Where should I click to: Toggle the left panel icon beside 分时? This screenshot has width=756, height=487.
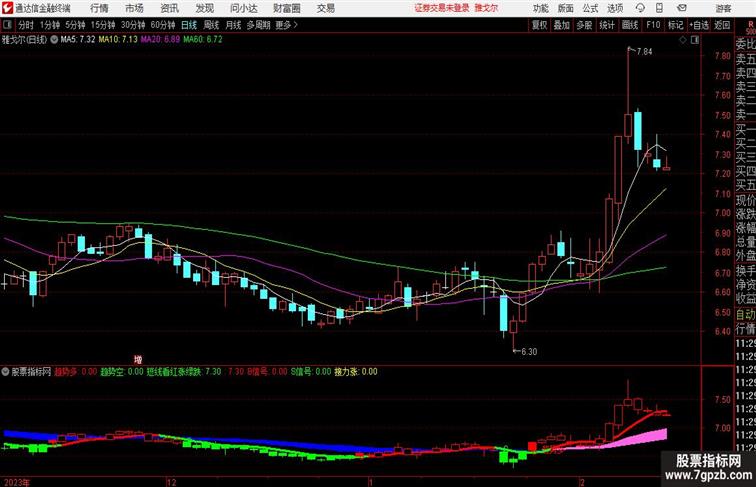7,25
